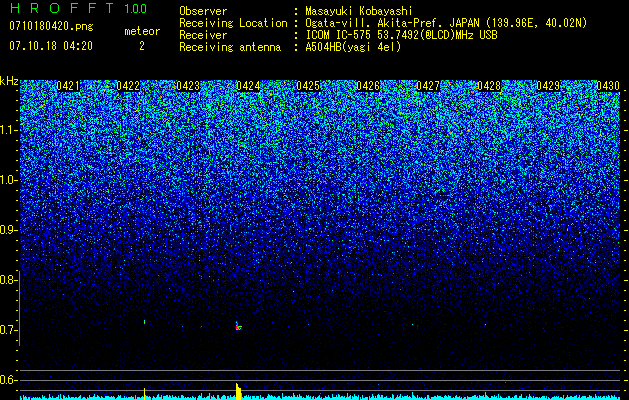Click the bright meteor echo near 0424
629x400 pixels.
[x=238, y=327]
